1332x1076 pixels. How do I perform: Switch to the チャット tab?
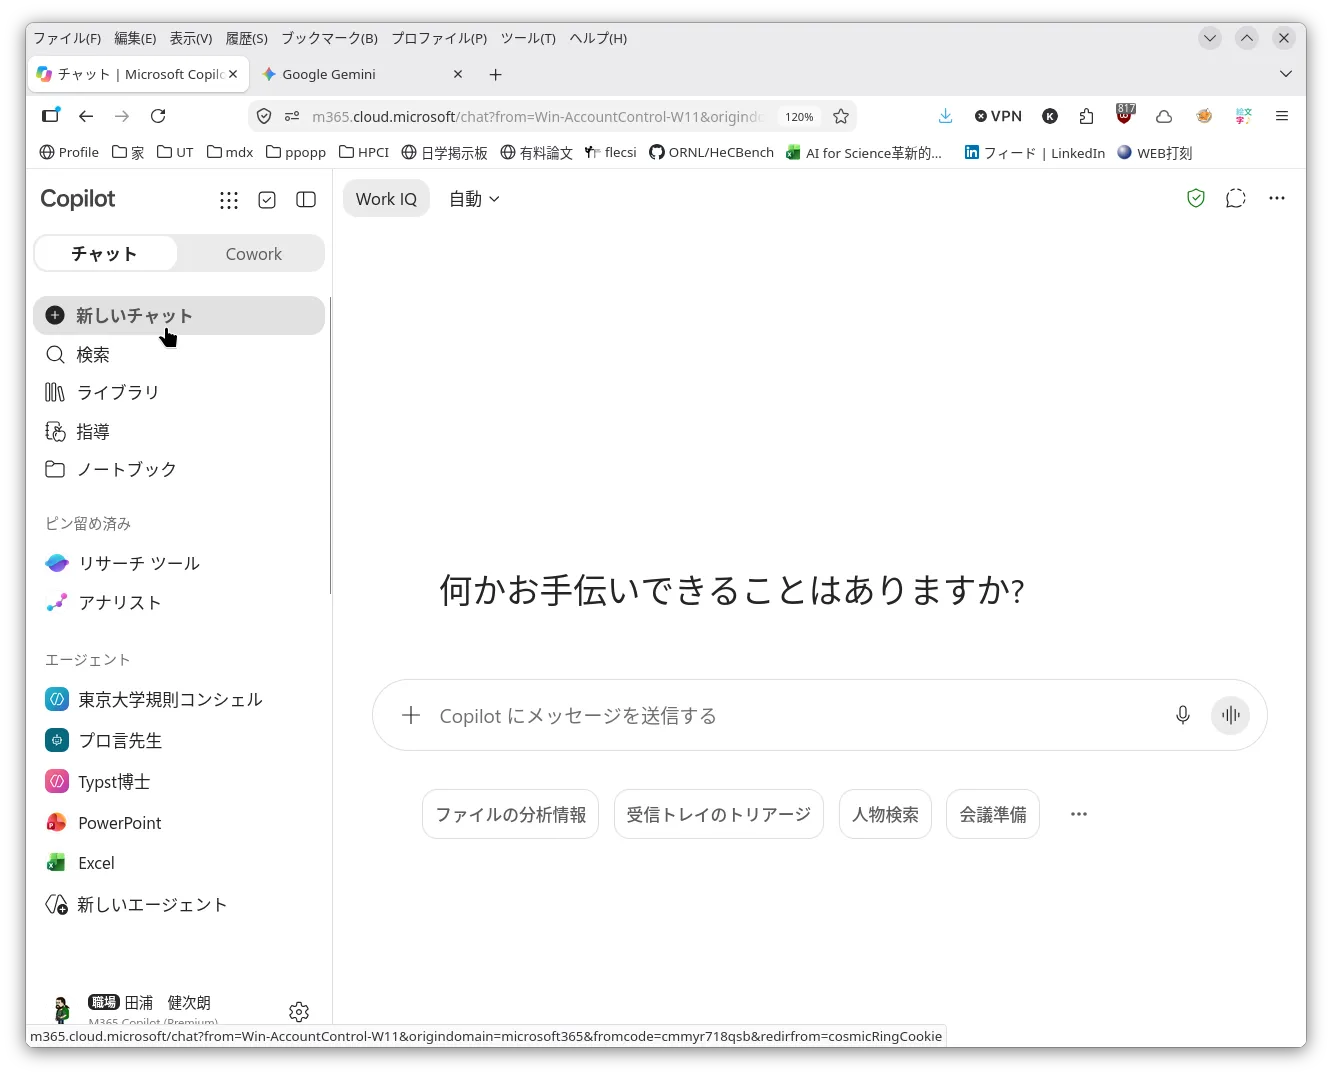click(105, 254)
